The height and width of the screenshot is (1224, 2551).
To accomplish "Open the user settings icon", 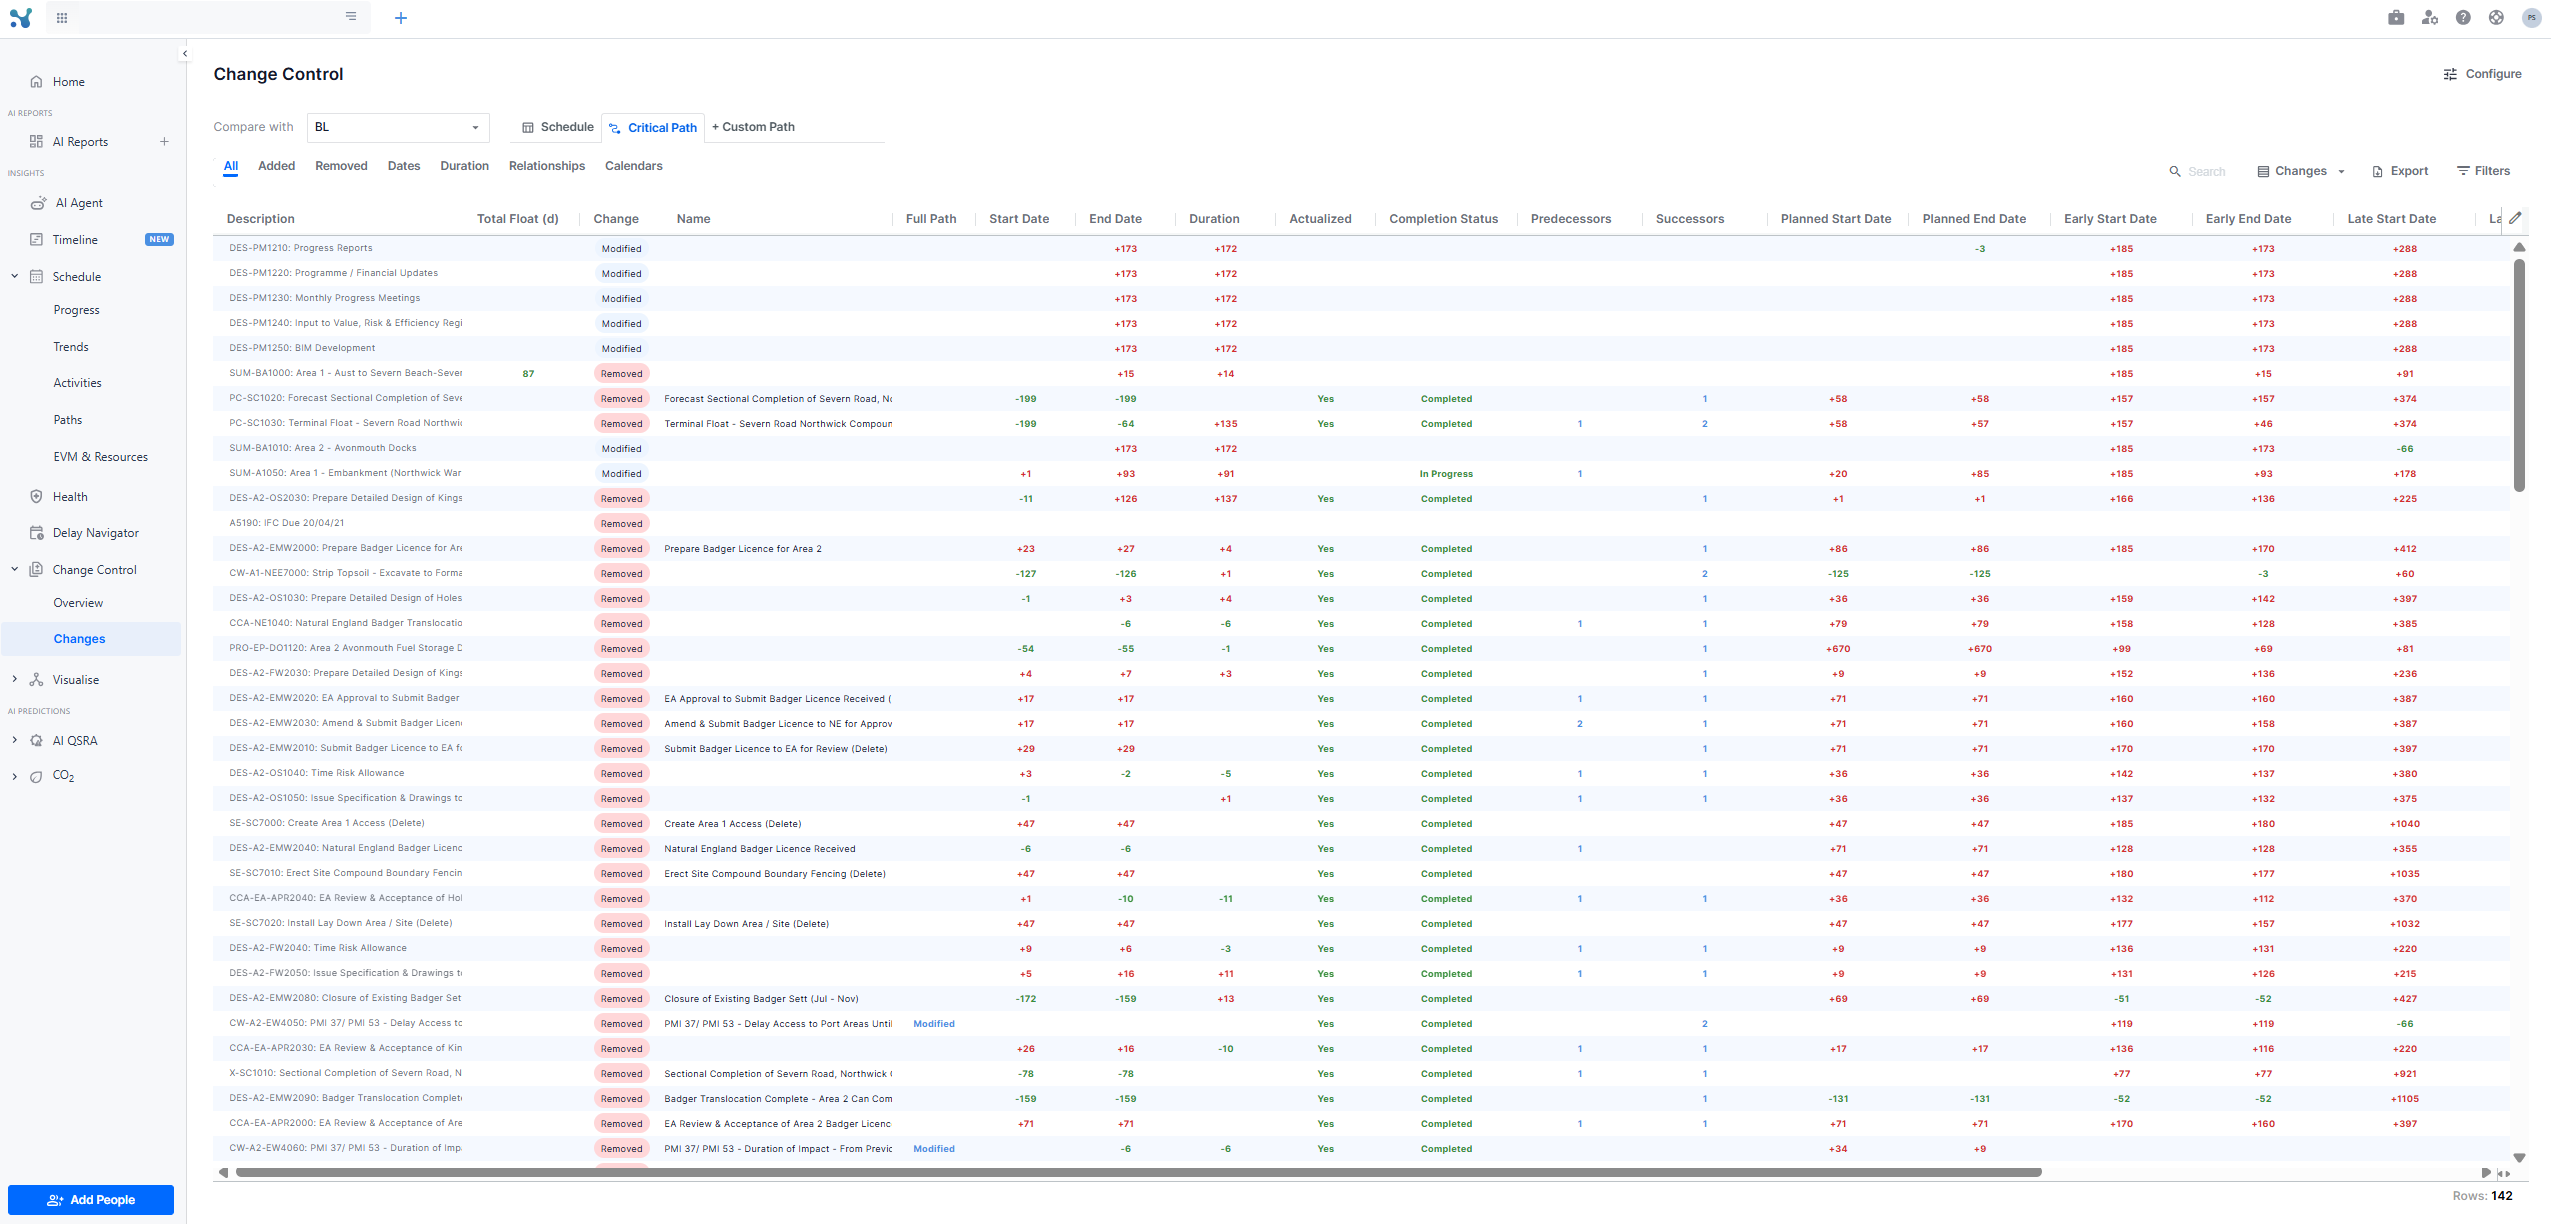I will coord(2429,17).
